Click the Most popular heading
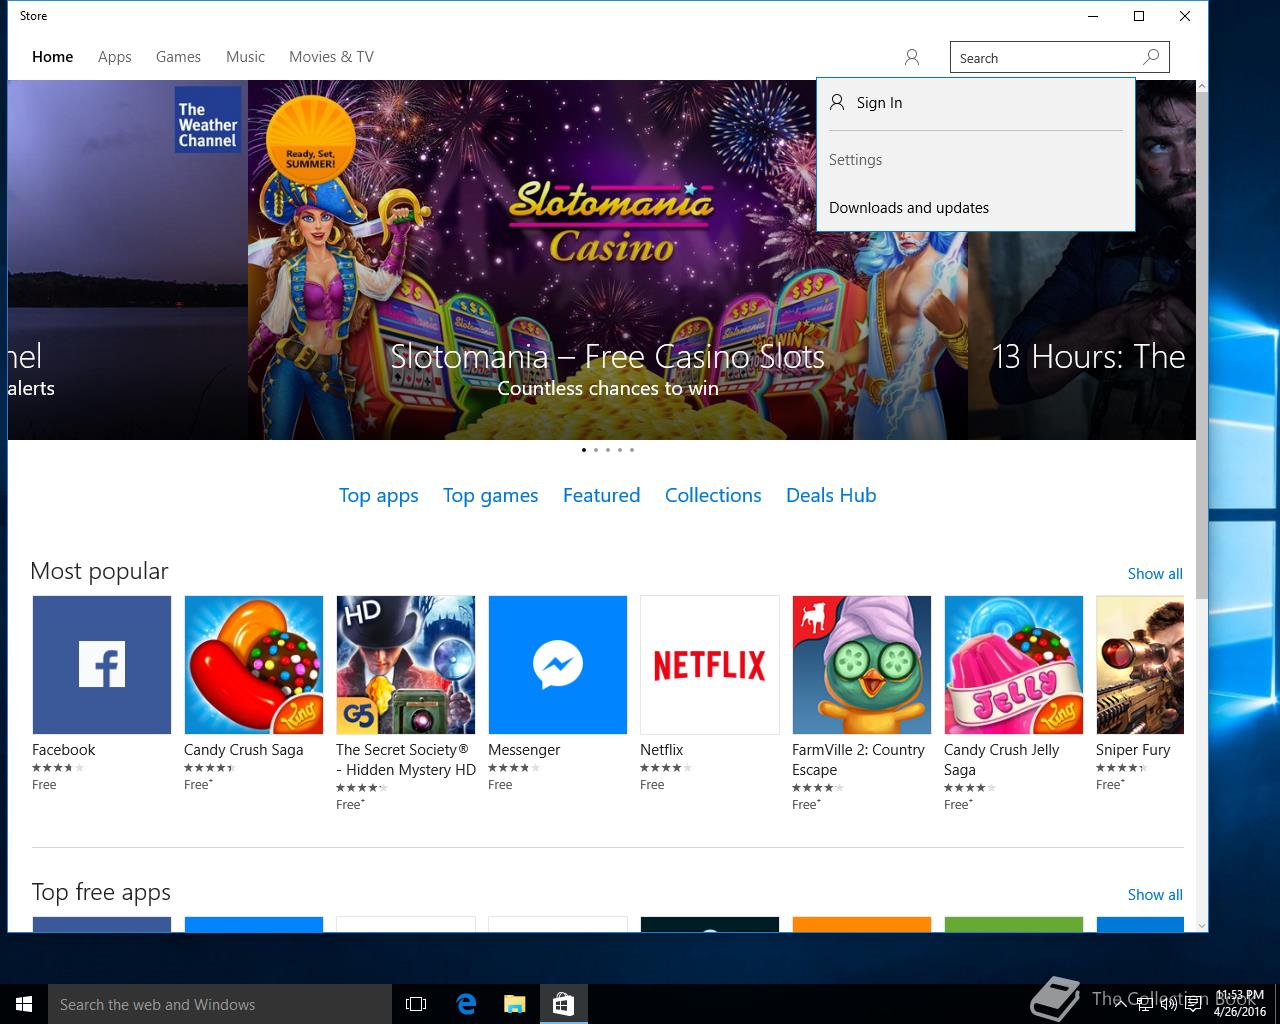This screenshot has width=1280, height=1024. pyautogui.click(x=99, y=571)
